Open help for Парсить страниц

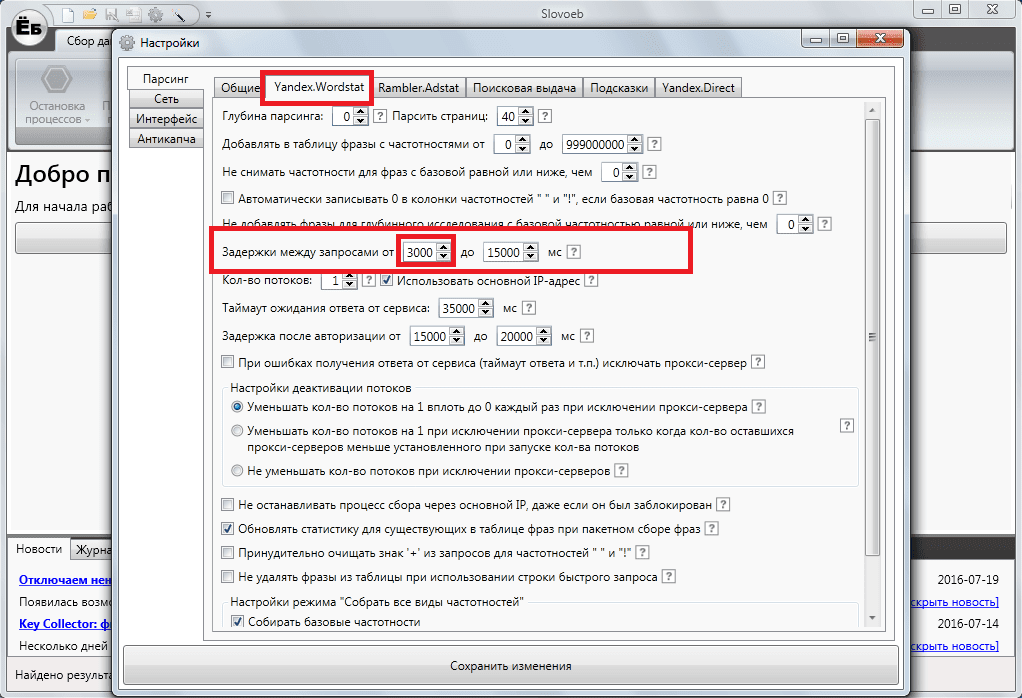pyautogui.click(x=545, y=116)
